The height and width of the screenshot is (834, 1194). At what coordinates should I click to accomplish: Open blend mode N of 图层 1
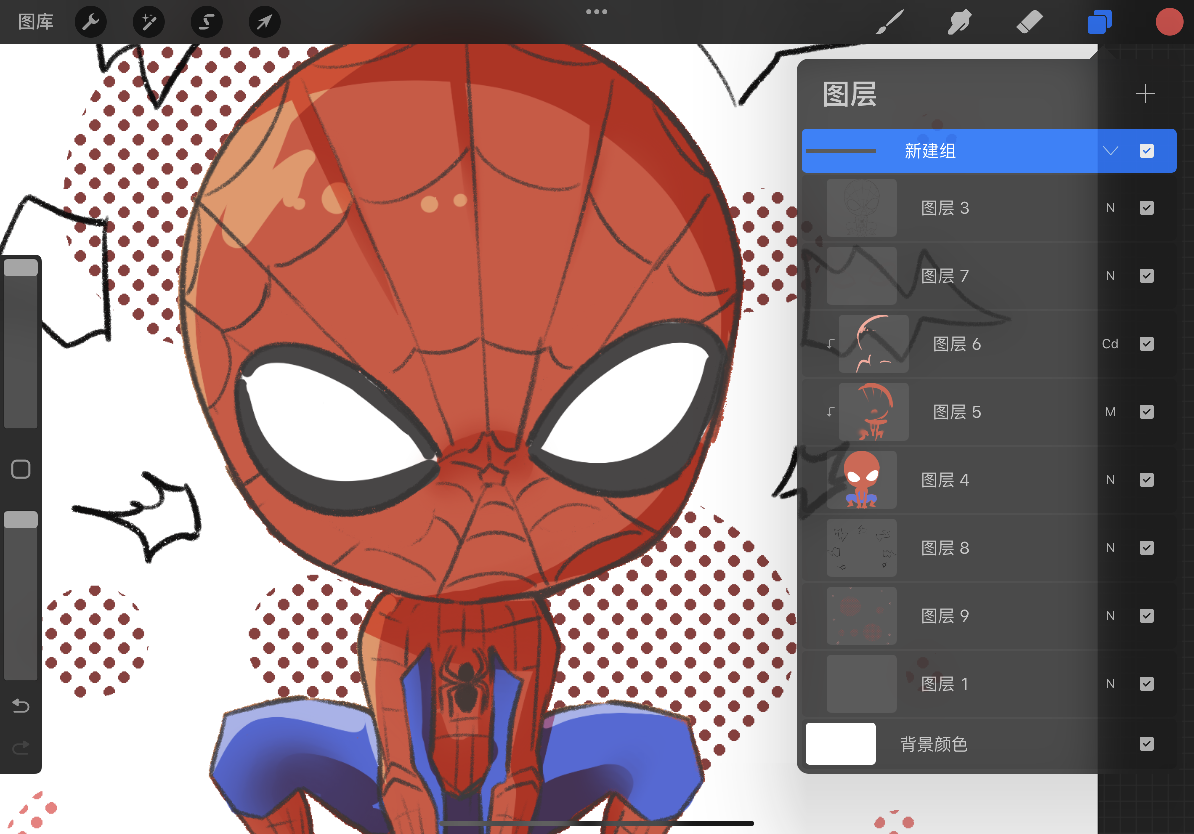pos(1110,684)
